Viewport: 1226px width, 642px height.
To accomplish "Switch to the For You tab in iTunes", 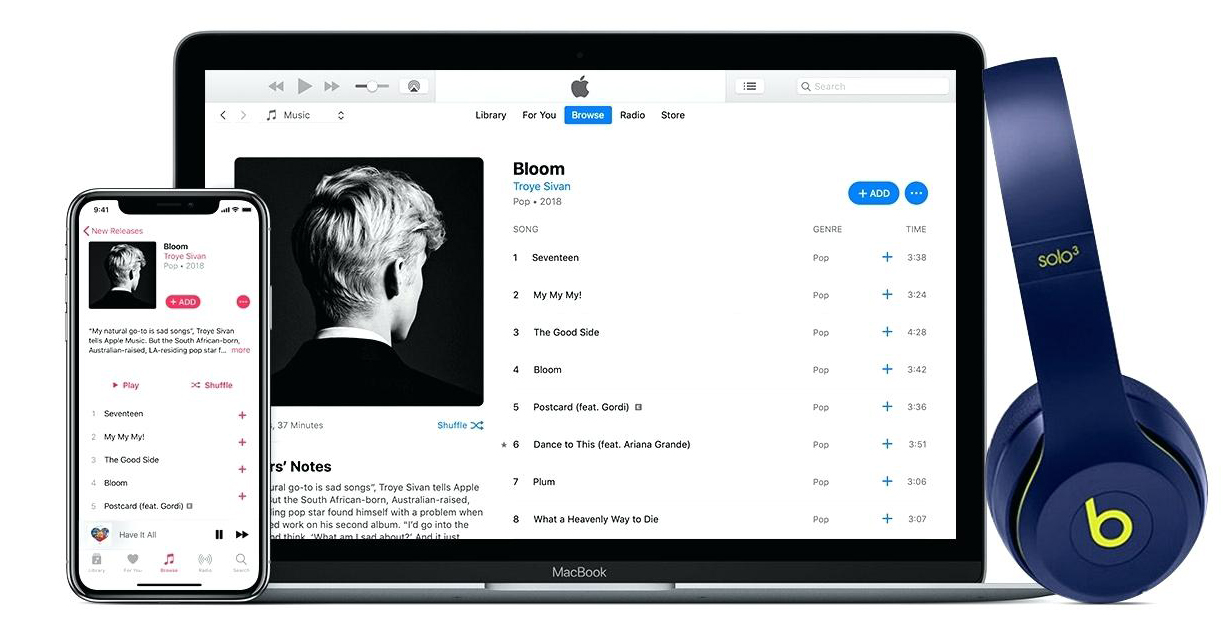I will point(539,115).
